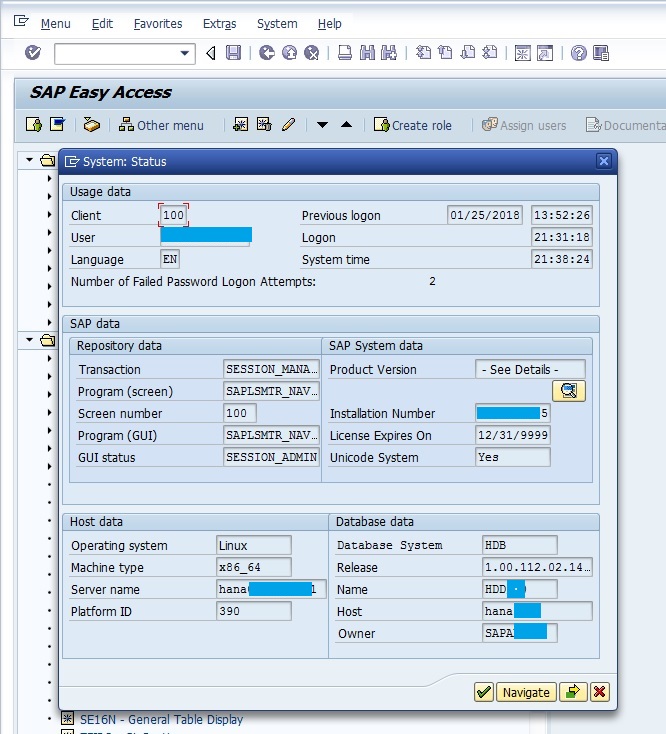Click the pencil Change favorites icon
The image size is (666, 734).
289,125
